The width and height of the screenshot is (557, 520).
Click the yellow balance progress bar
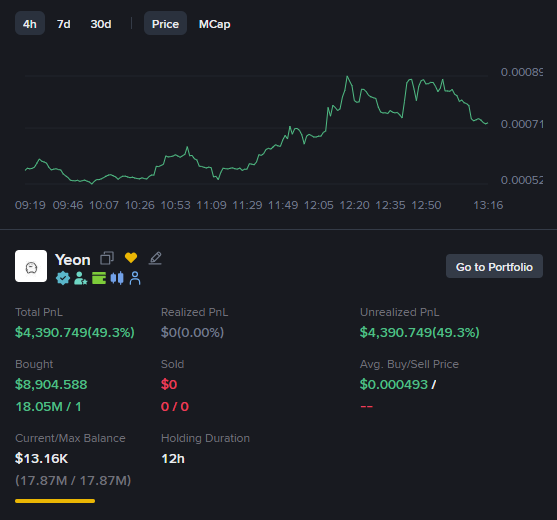[x=55, y=501]
